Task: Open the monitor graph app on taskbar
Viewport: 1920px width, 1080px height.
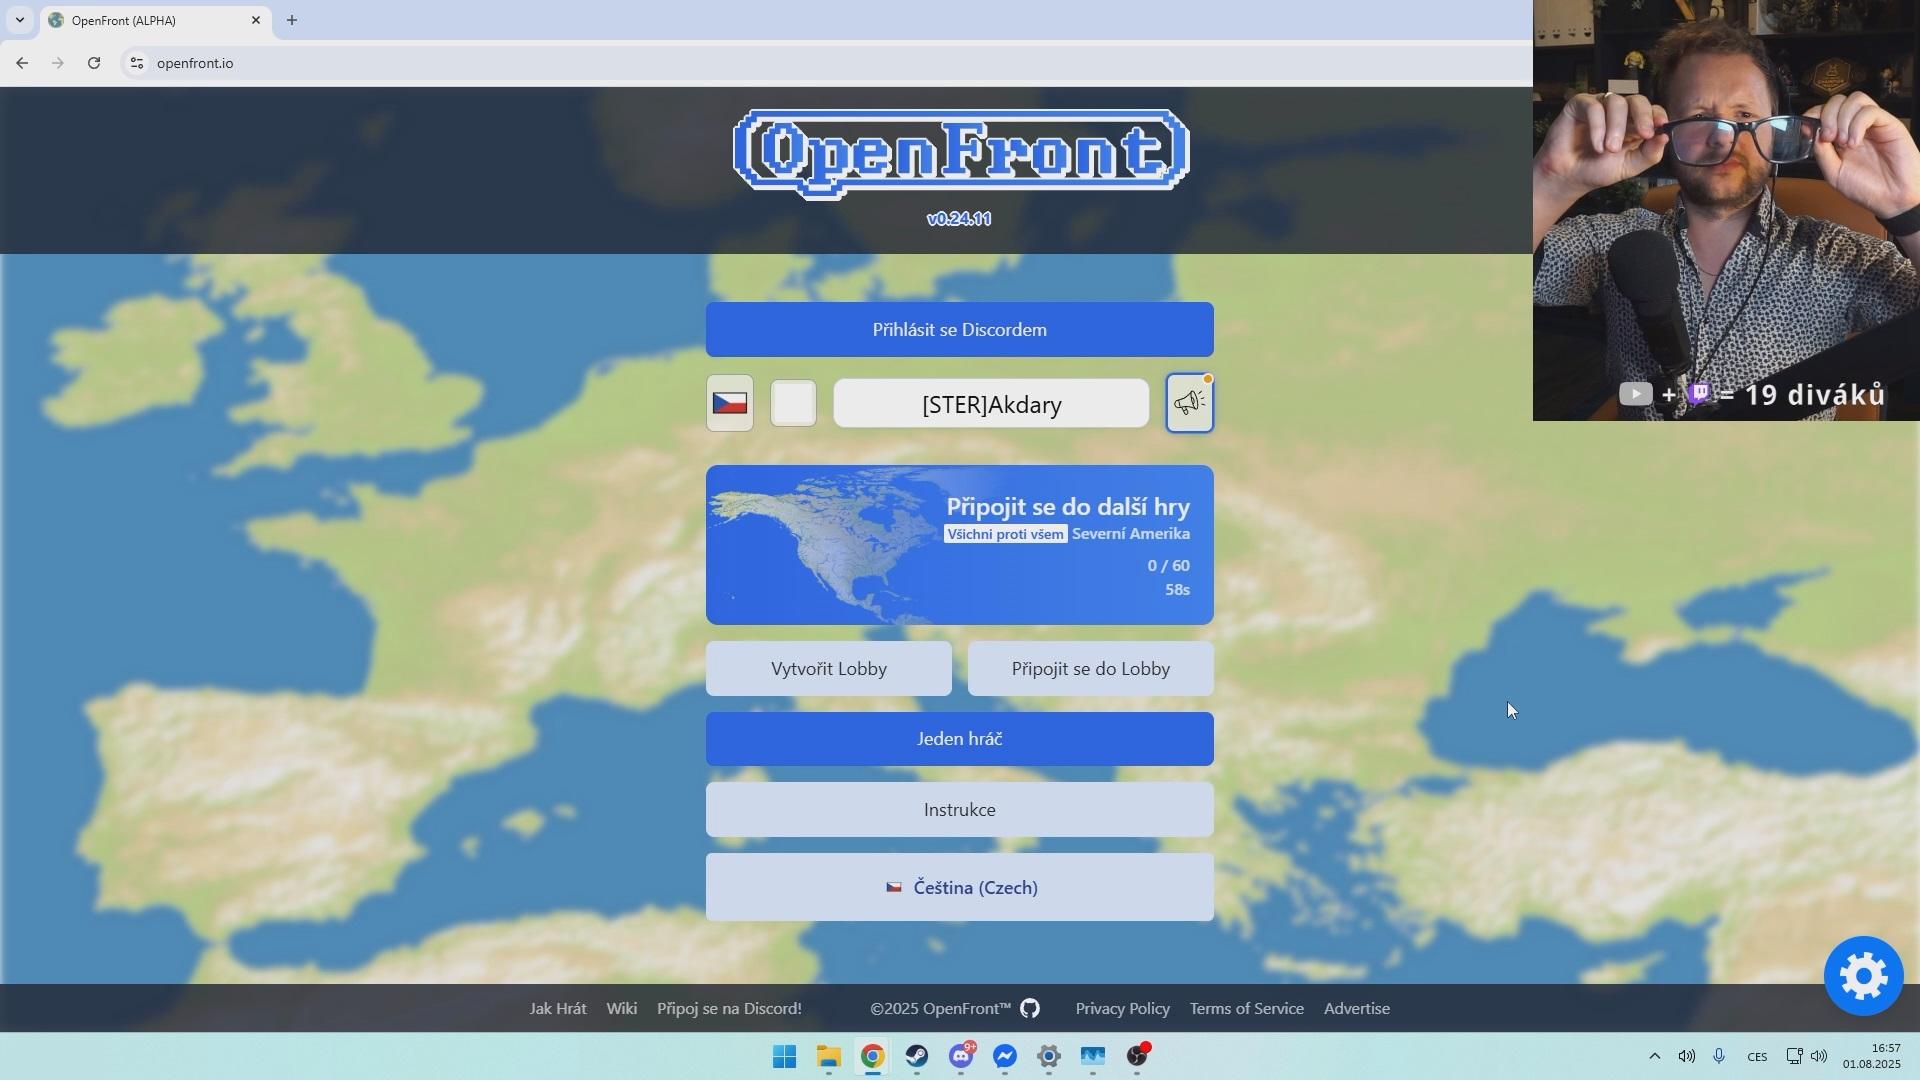Action: 1093,1056
